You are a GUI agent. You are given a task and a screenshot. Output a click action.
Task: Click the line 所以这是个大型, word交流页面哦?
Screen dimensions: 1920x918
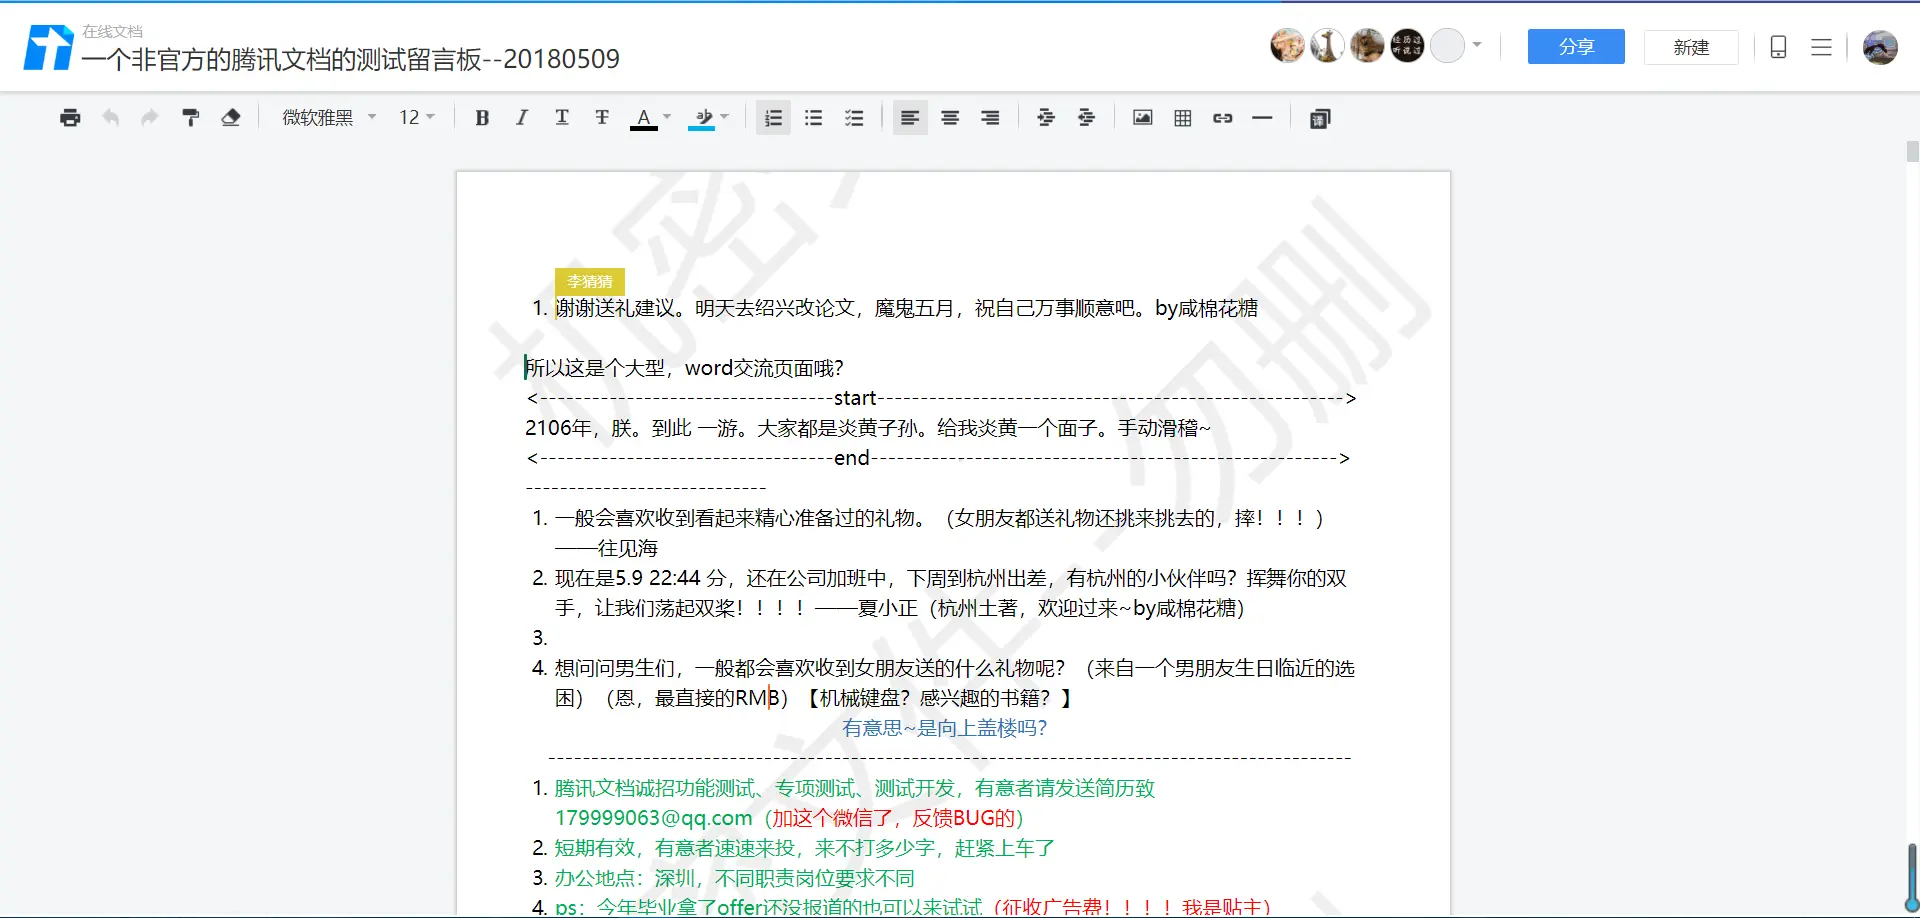click(x=684, y=368)
